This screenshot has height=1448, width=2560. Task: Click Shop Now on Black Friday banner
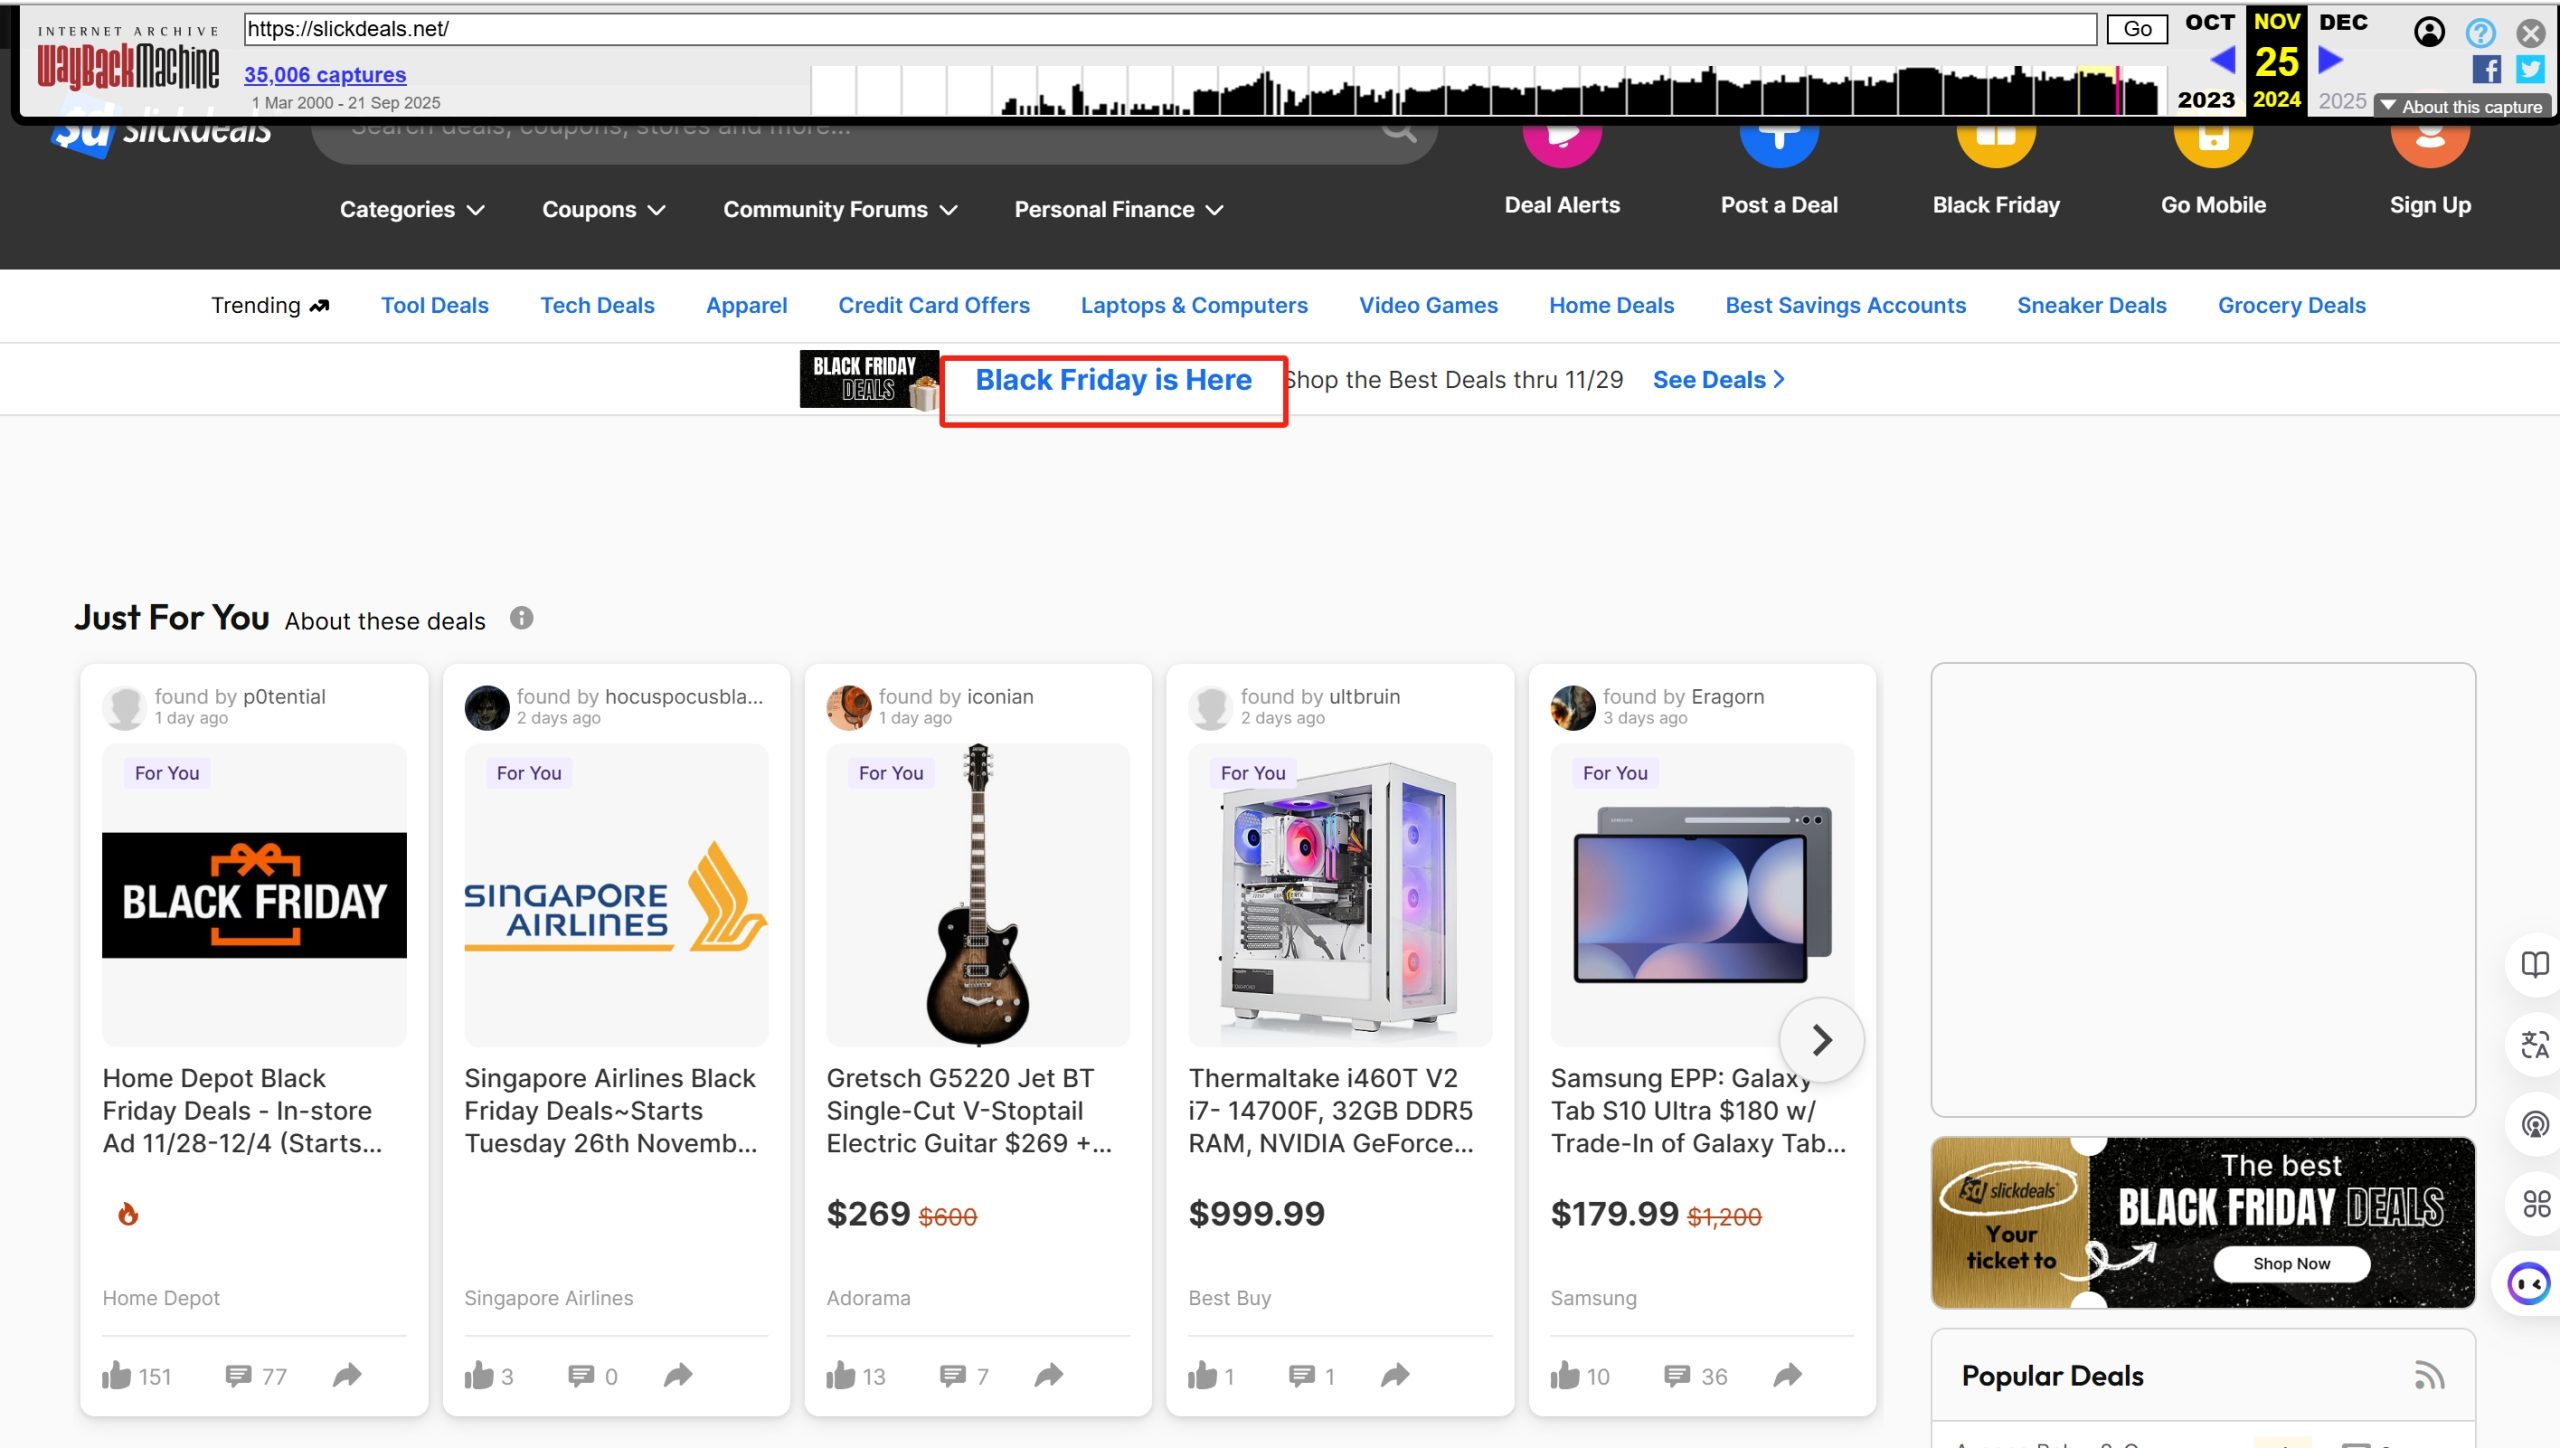2291,1263
